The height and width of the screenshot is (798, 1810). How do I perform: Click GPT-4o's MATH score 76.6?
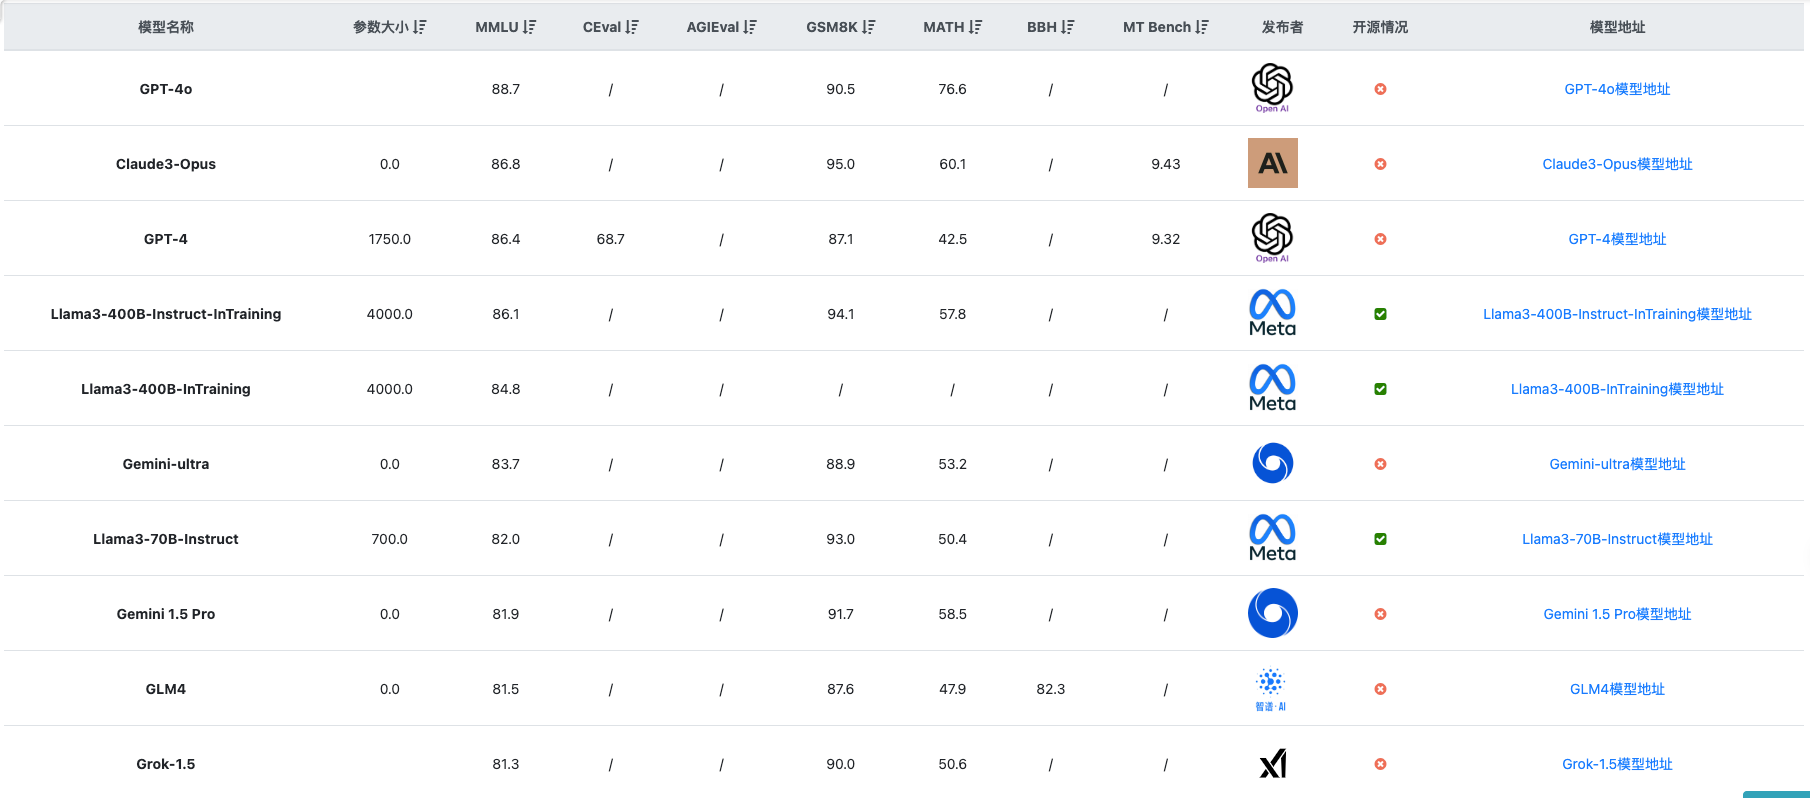953,89
